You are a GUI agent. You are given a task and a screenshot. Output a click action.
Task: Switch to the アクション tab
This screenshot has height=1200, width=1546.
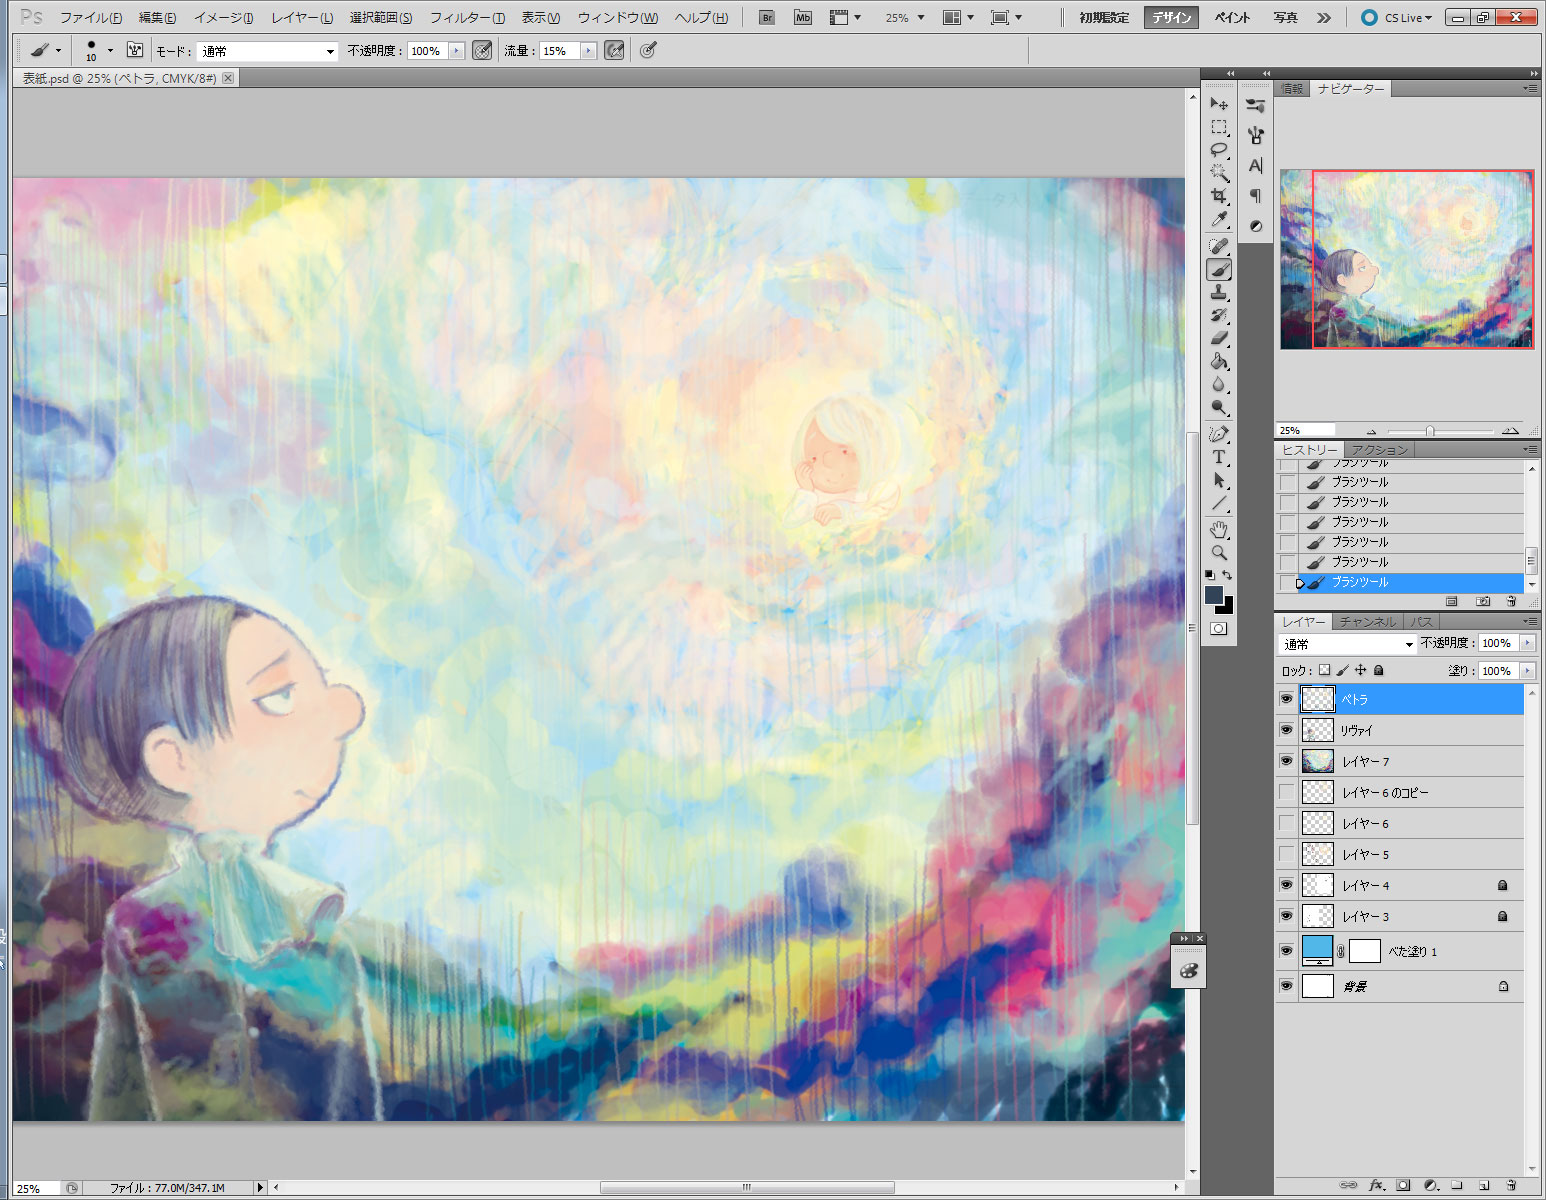1379,450
